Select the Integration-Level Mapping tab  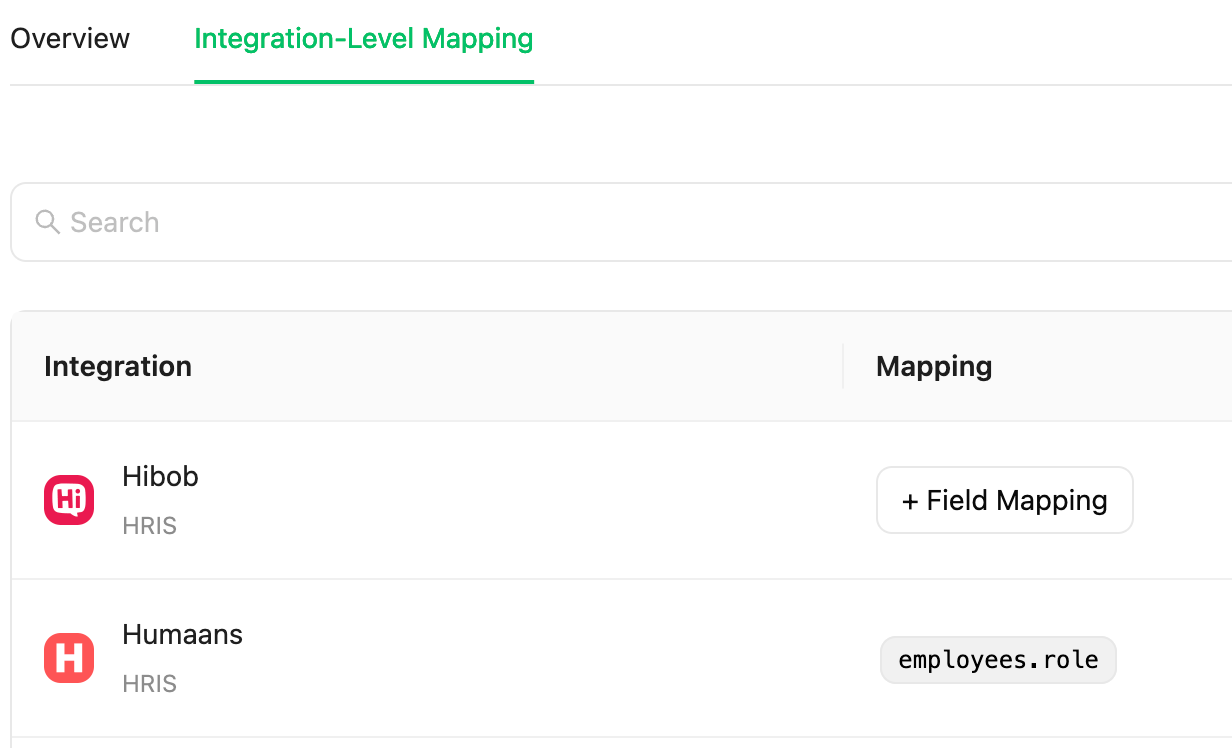coord(364,39)
